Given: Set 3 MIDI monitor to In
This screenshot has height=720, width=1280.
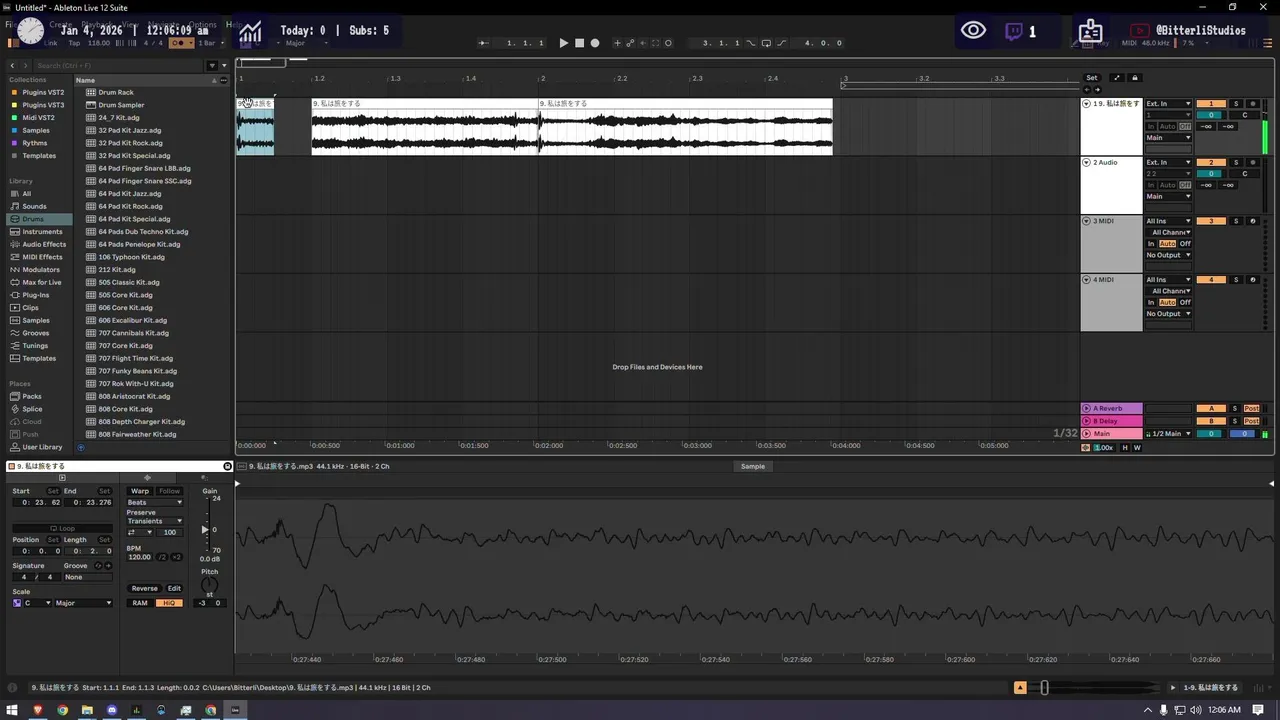Looking at the screenshot, I should pyautogui.click(x=1151, y=244).
